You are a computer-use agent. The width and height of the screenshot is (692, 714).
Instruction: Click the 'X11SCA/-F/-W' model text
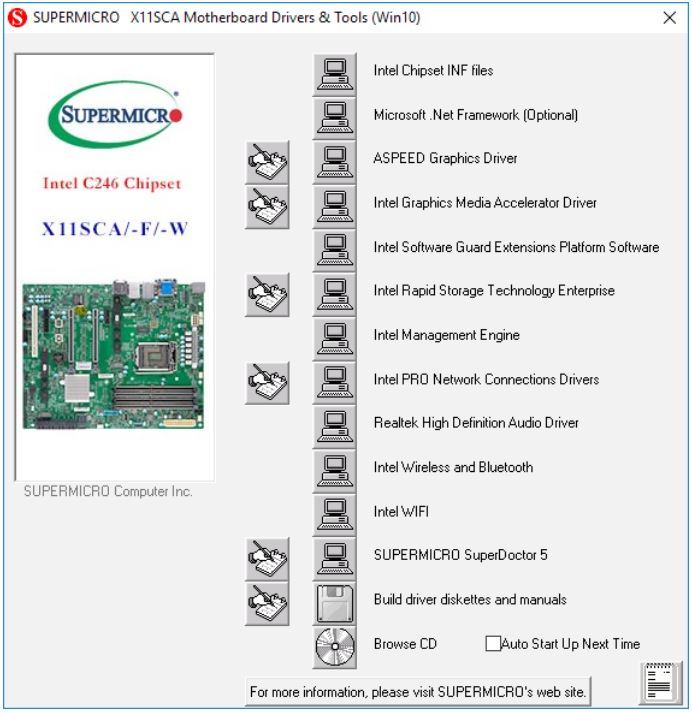click(115, 229)
